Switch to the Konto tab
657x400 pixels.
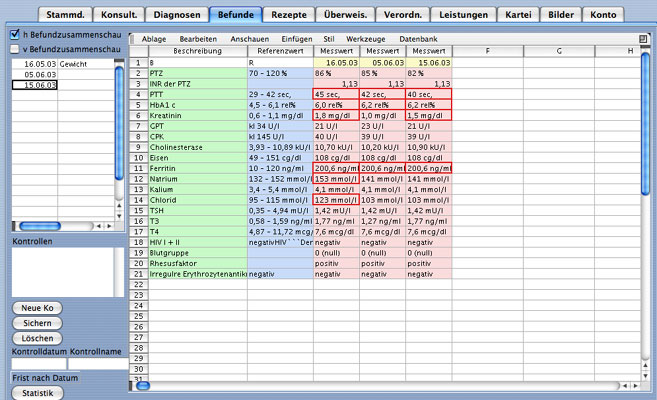tap(603, 15)
